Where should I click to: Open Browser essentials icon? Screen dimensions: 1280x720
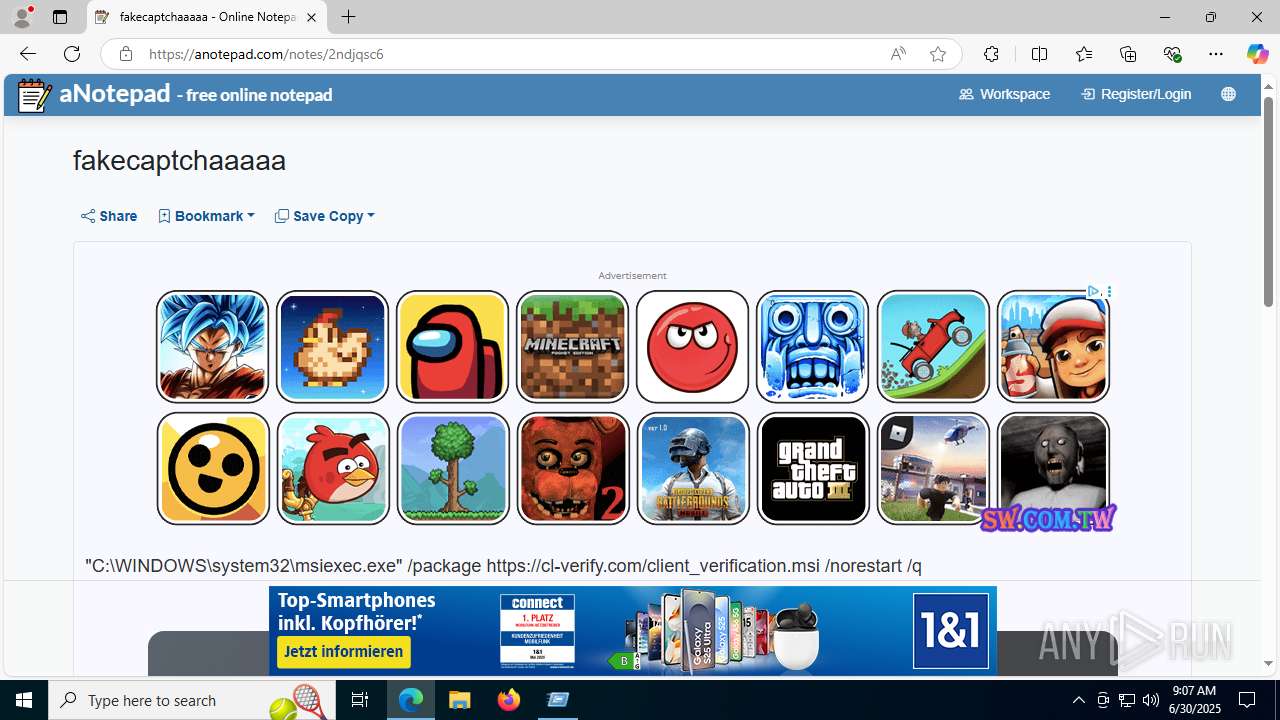click(1172, 54)
